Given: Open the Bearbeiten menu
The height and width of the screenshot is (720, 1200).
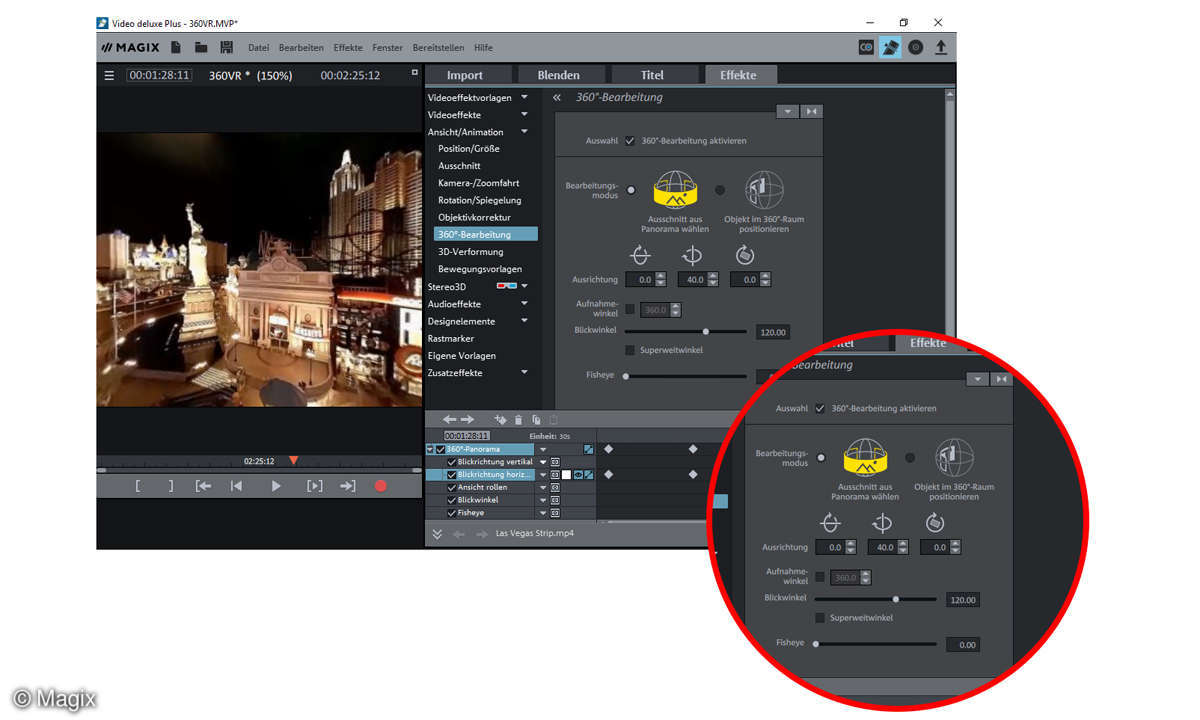Looking at the screenshot, I should tap(301, 48).
